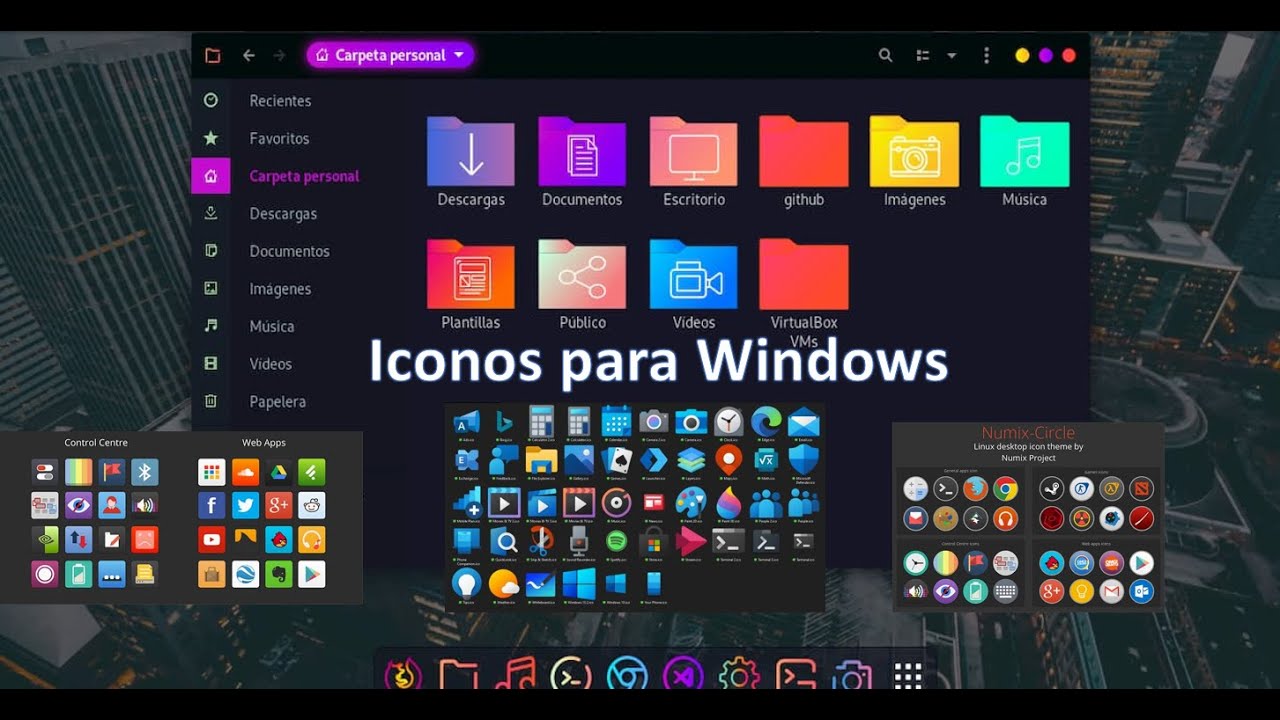Select Música in the sidebar

tap(272, 326)
